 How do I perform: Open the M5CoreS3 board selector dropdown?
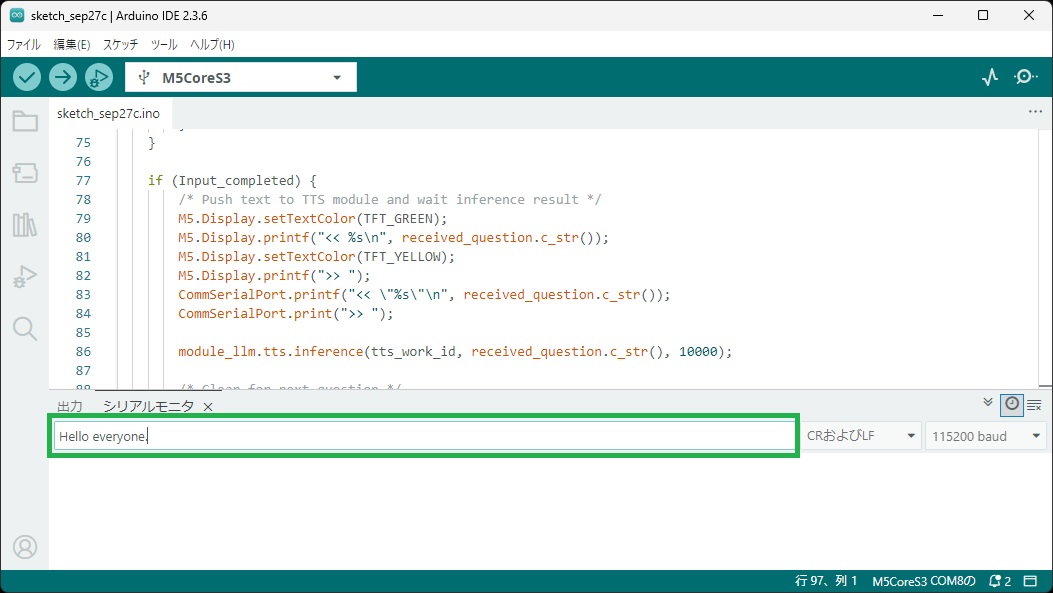[241, 77]
